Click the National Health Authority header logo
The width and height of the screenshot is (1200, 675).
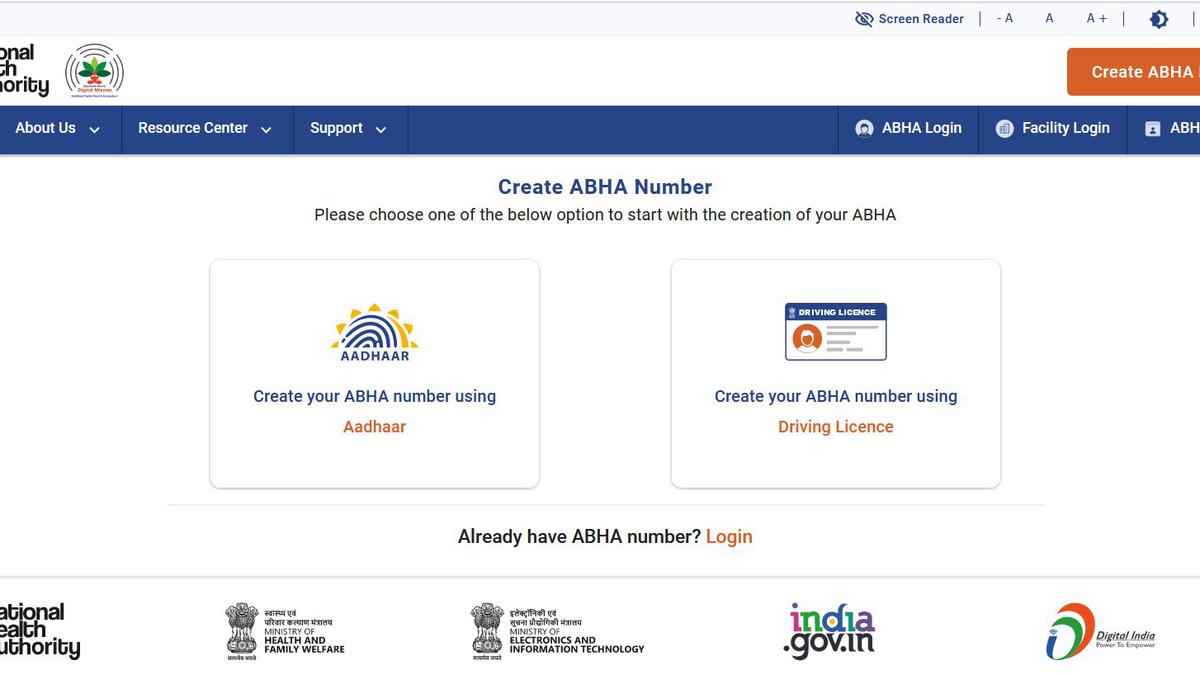pos(23,70)
